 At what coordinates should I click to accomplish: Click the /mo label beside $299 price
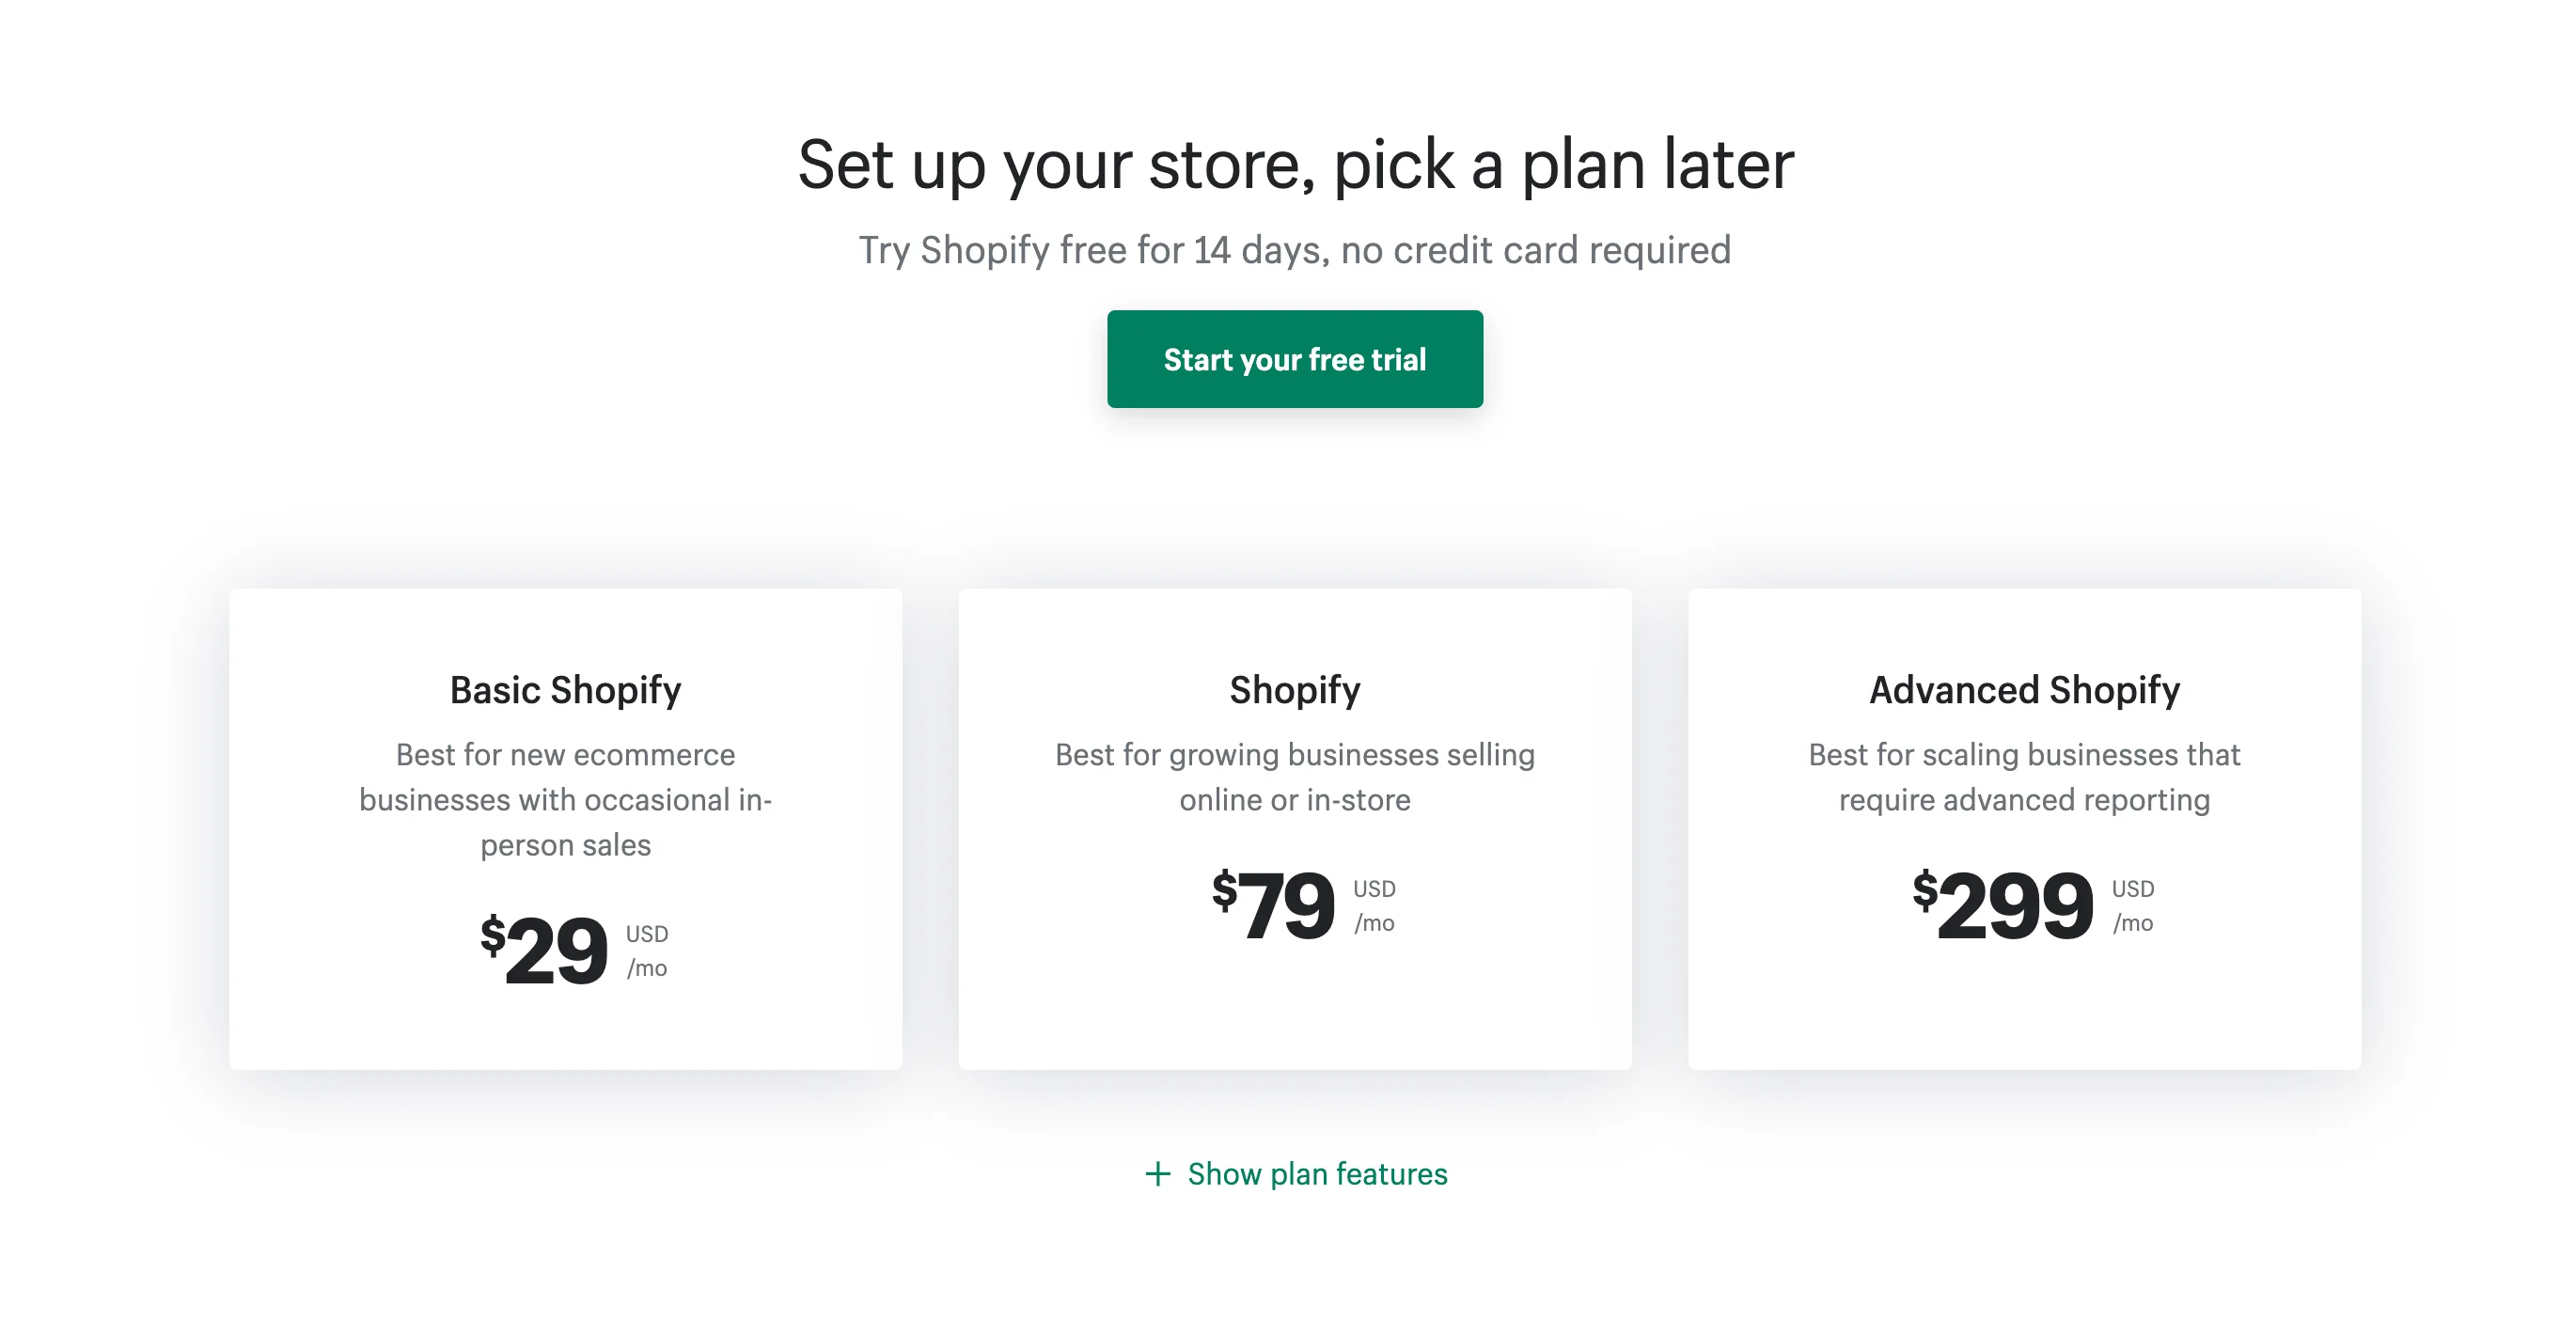click(2132, 923)
